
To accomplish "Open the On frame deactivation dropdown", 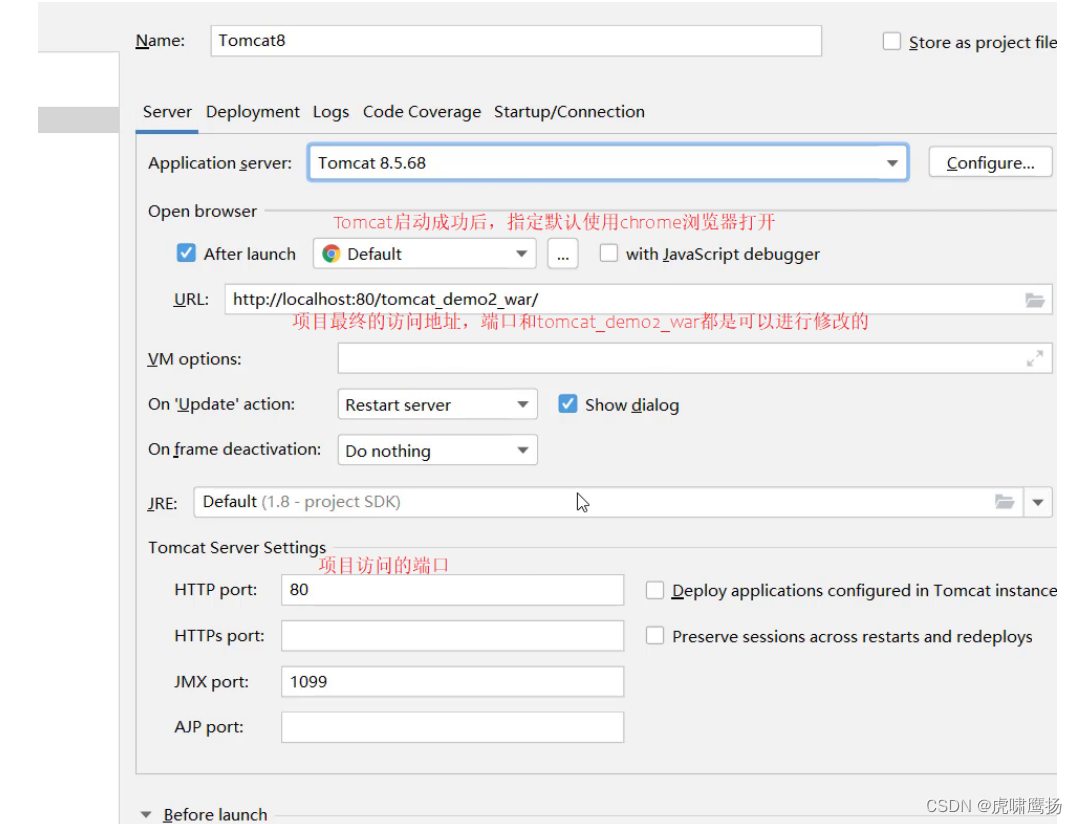I will [522, 450].
